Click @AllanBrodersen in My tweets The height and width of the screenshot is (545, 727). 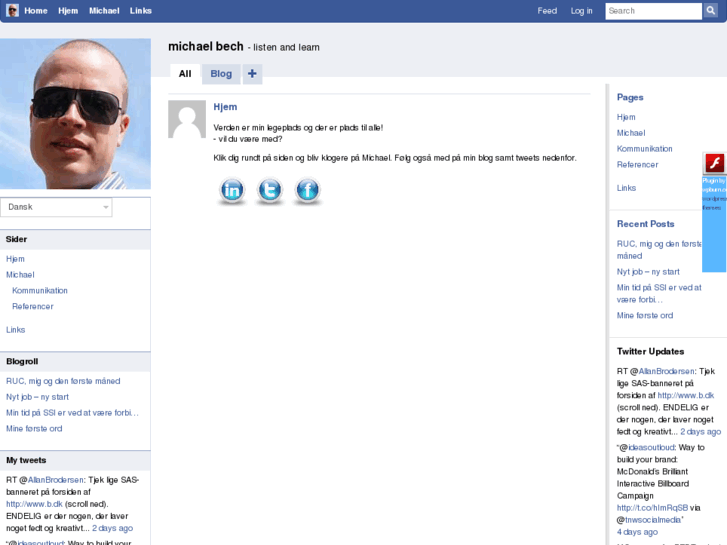pos(56,480)
